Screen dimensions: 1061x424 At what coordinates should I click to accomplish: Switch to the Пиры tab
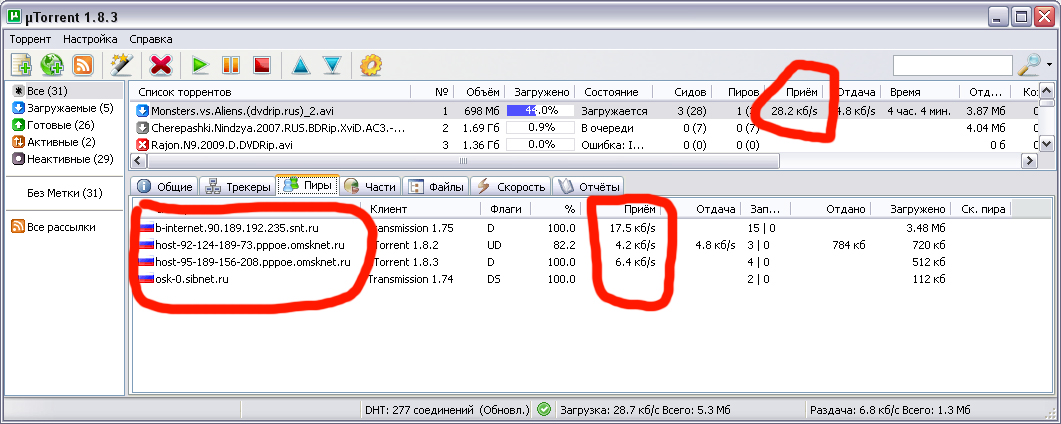pos(309,185)
